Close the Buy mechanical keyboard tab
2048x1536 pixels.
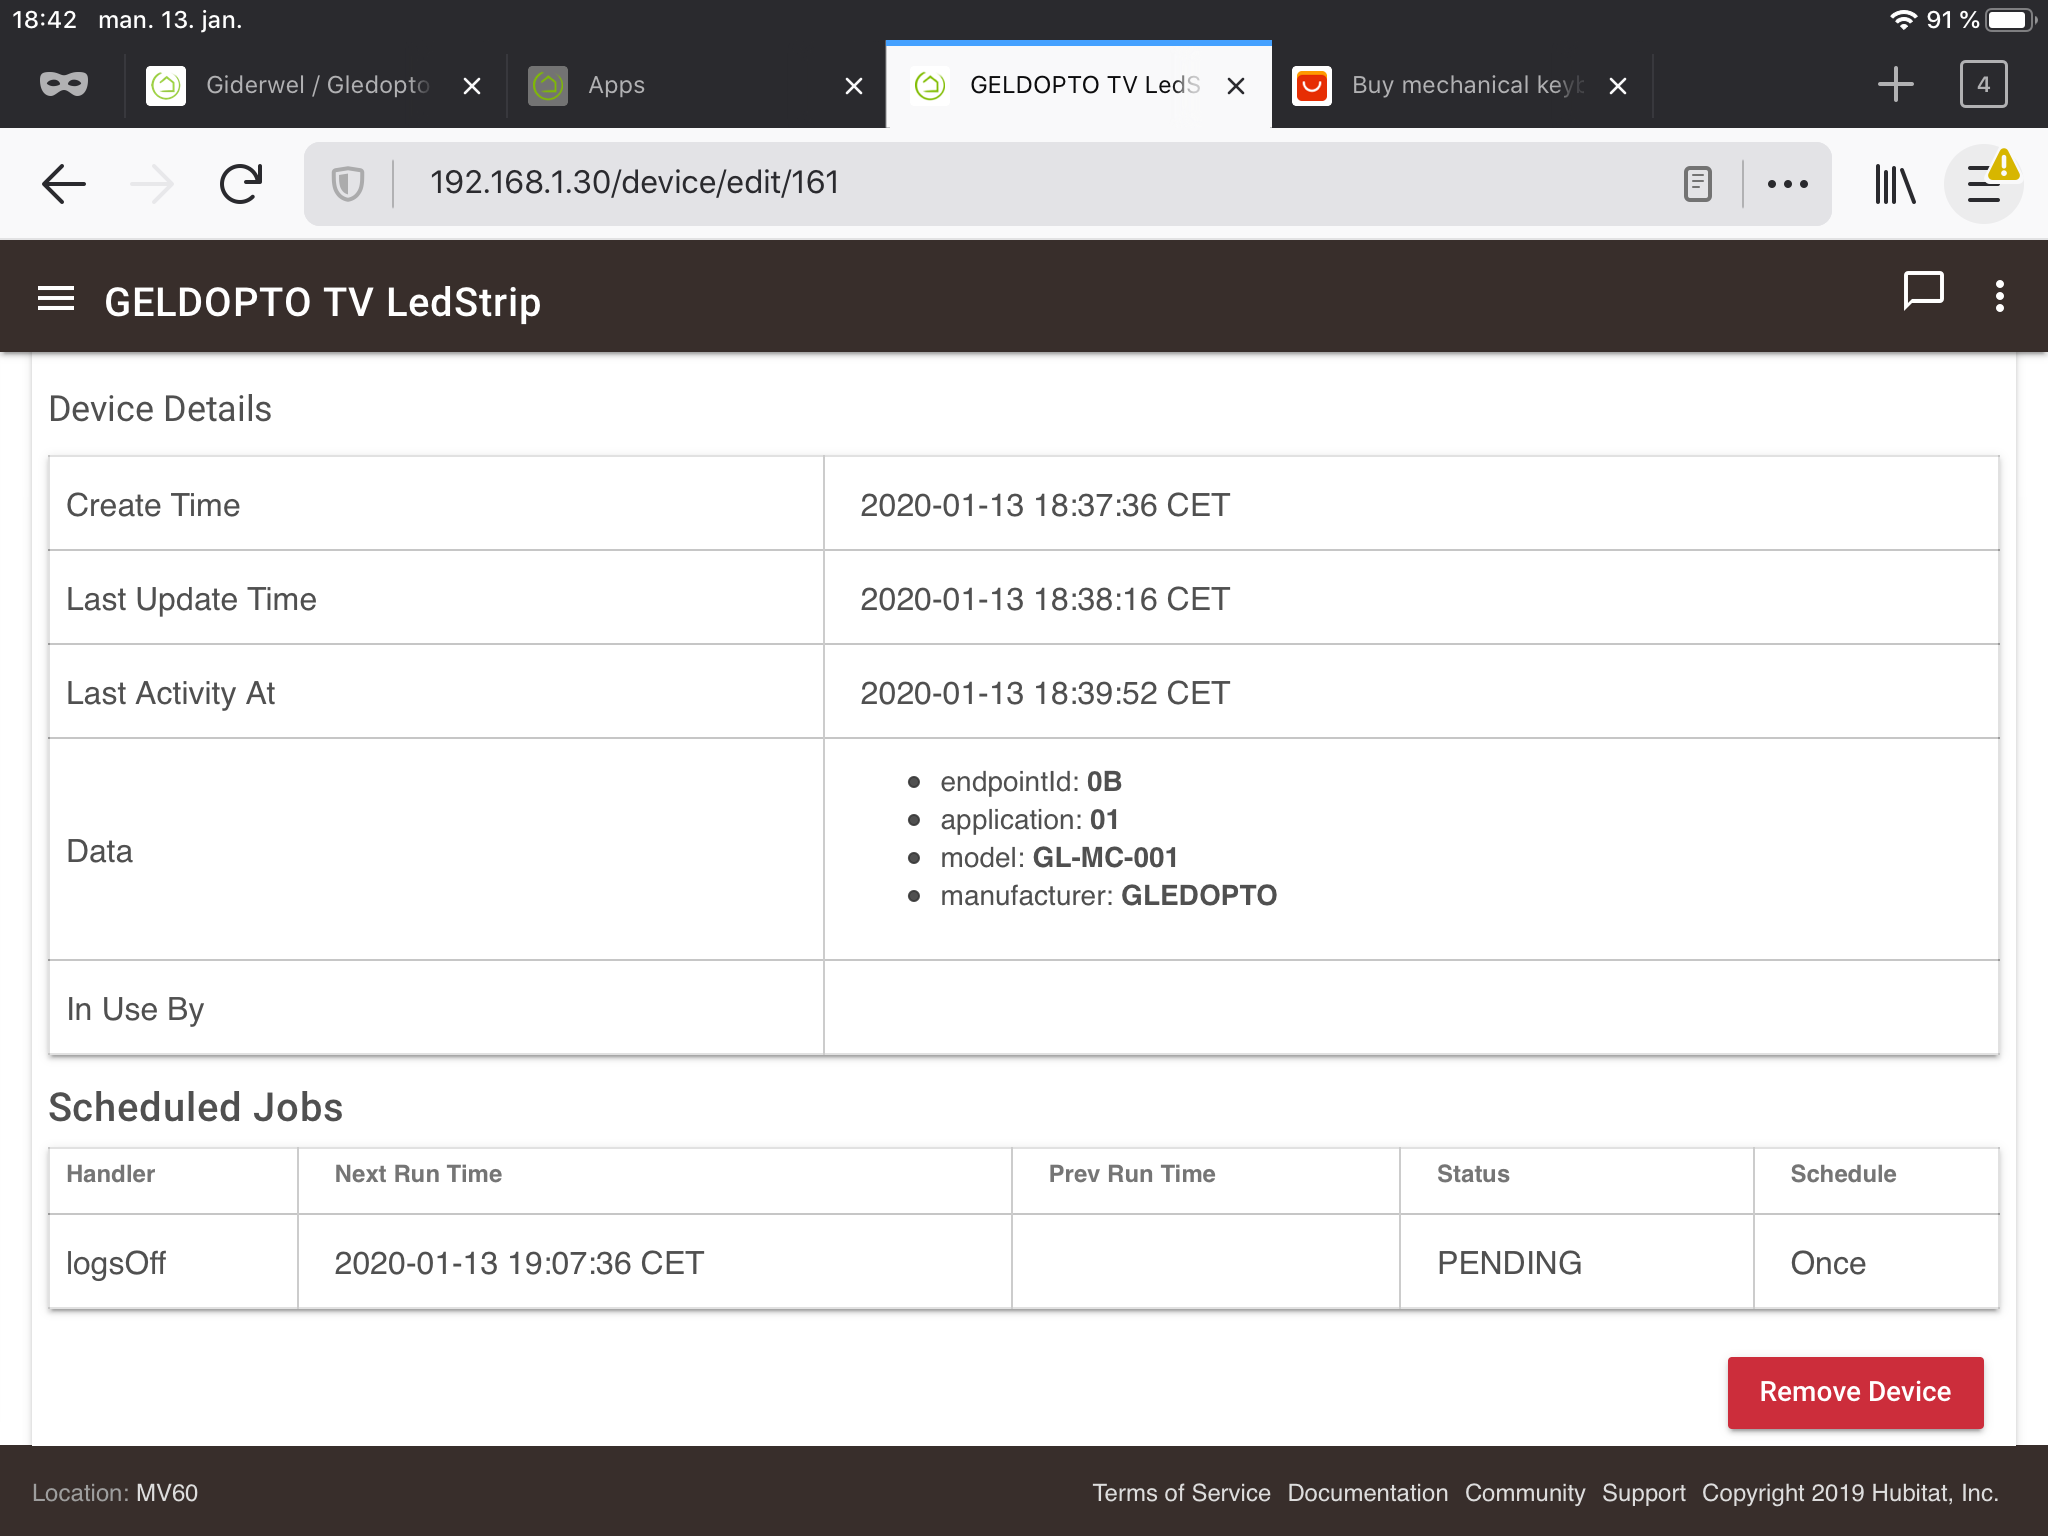click(x=1618, y=86)
